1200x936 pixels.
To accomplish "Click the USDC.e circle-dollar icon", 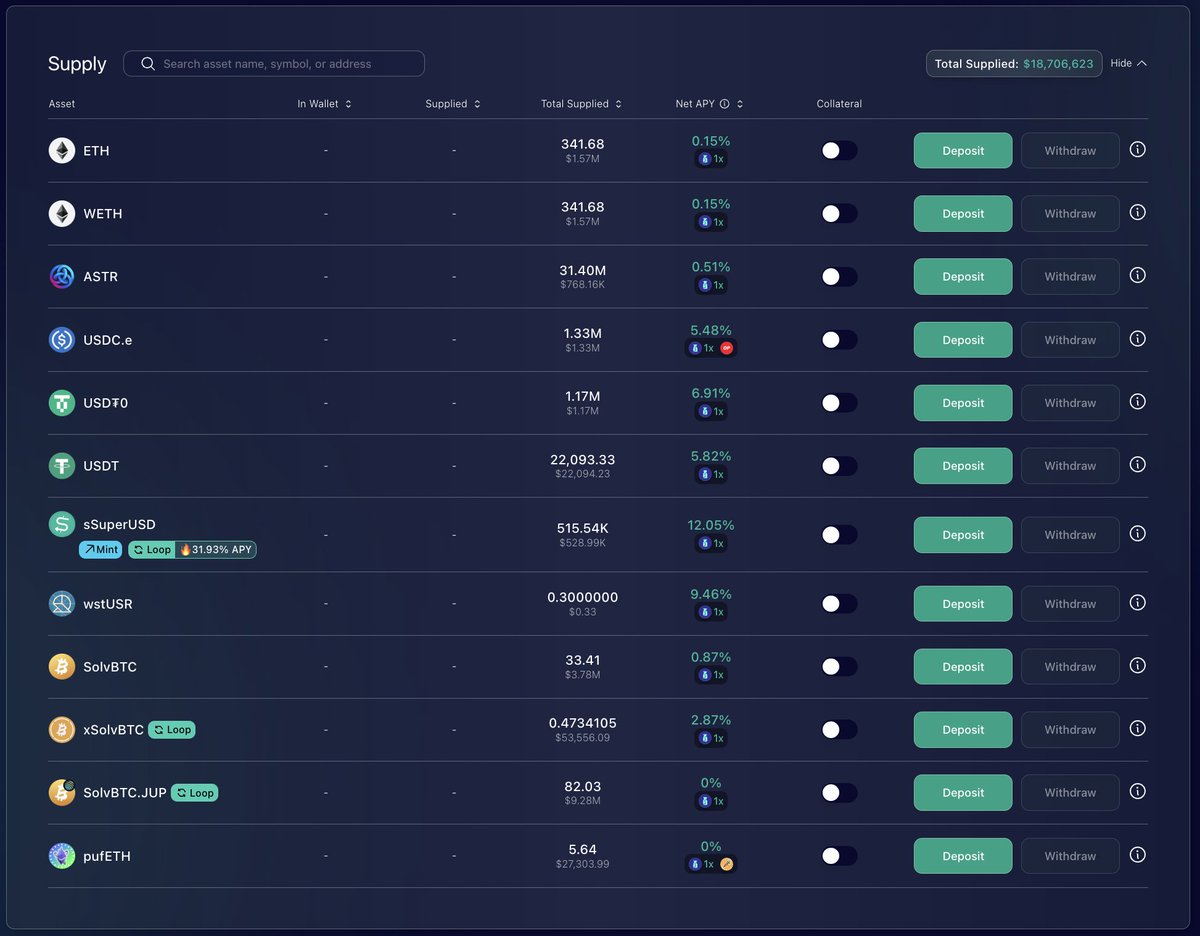I will pyautogui.click(x=61, y=339).
